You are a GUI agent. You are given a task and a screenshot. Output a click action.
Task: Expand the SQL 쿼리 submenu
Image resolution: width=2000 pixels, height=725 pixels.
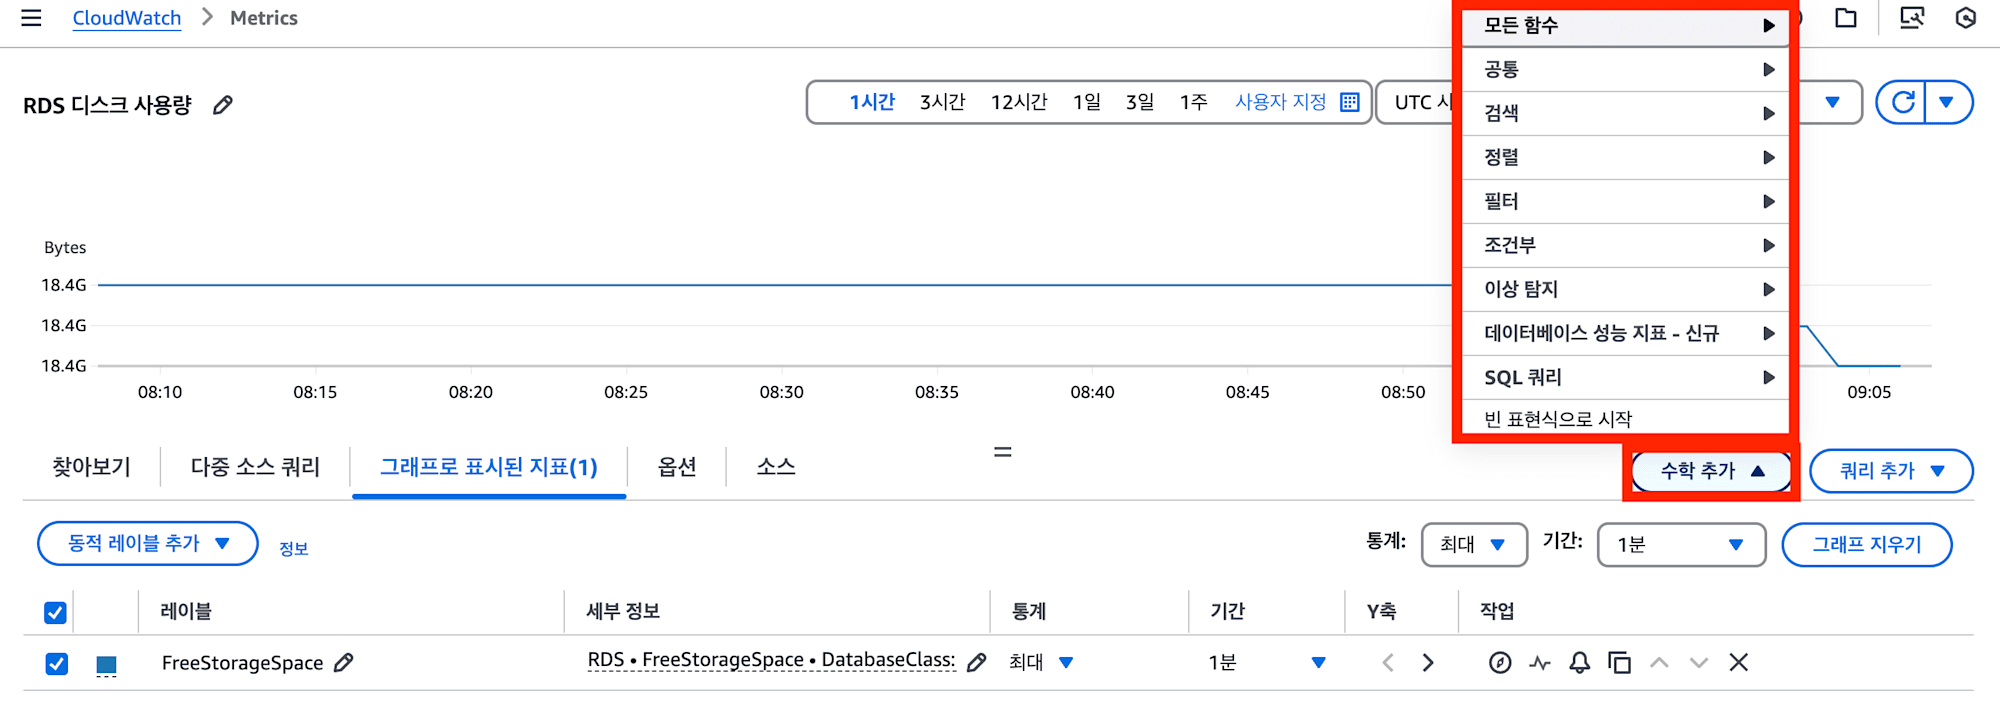[x=1625, y=377]
